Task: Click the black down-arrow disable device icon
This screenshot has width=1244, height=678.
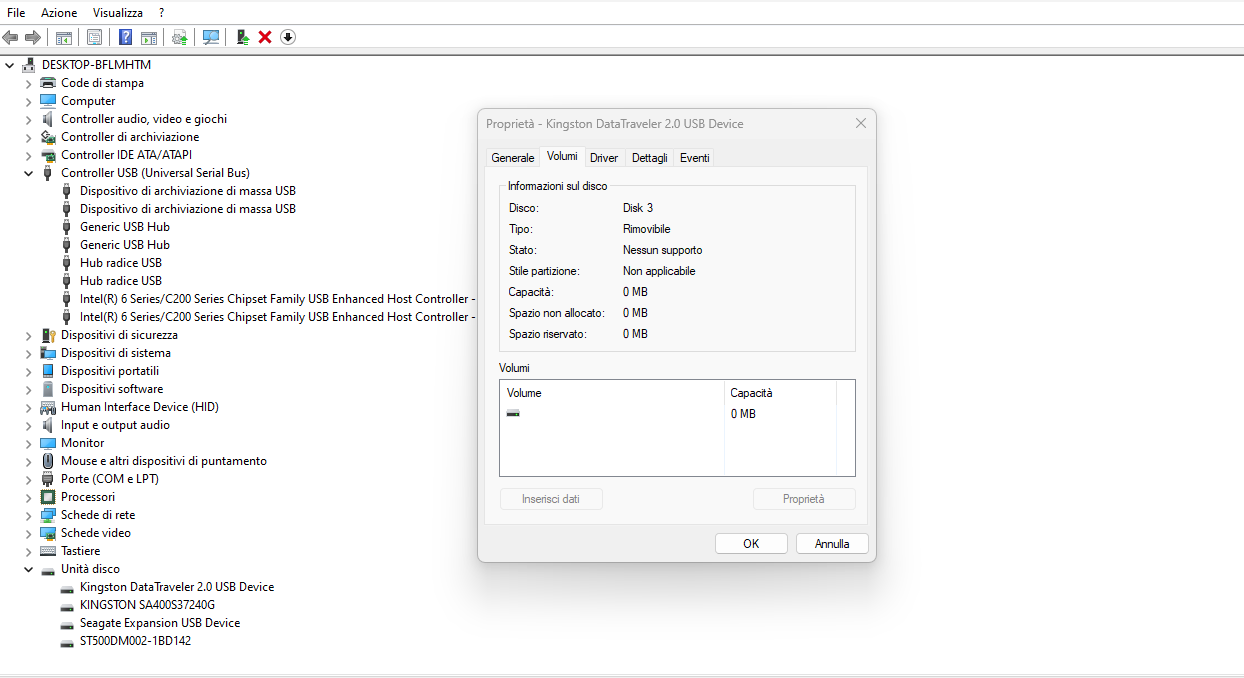Action: (288, 37)
